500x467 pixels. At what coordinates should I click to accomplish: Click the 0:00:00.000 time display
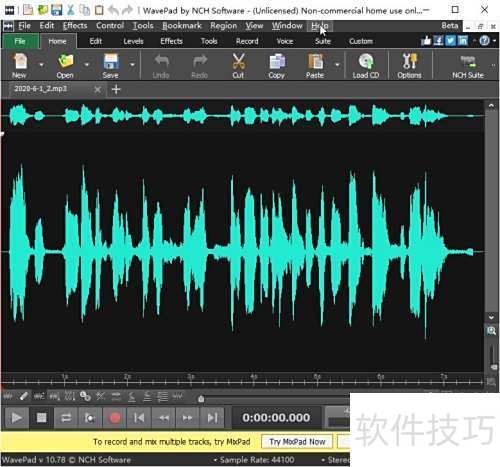click(x=276, y=417)
